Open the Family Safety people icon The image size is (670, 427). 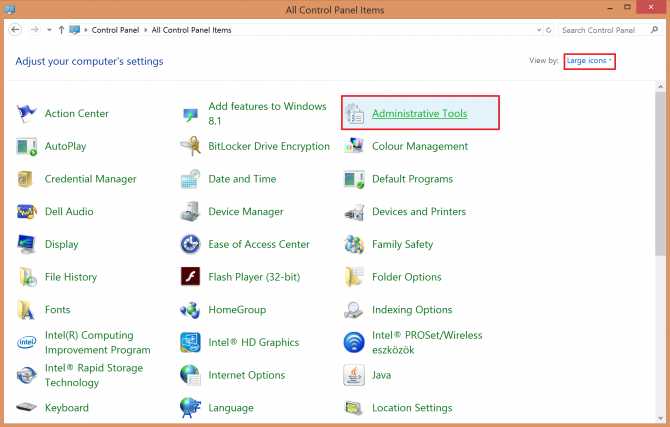click(x=354, y=244)
